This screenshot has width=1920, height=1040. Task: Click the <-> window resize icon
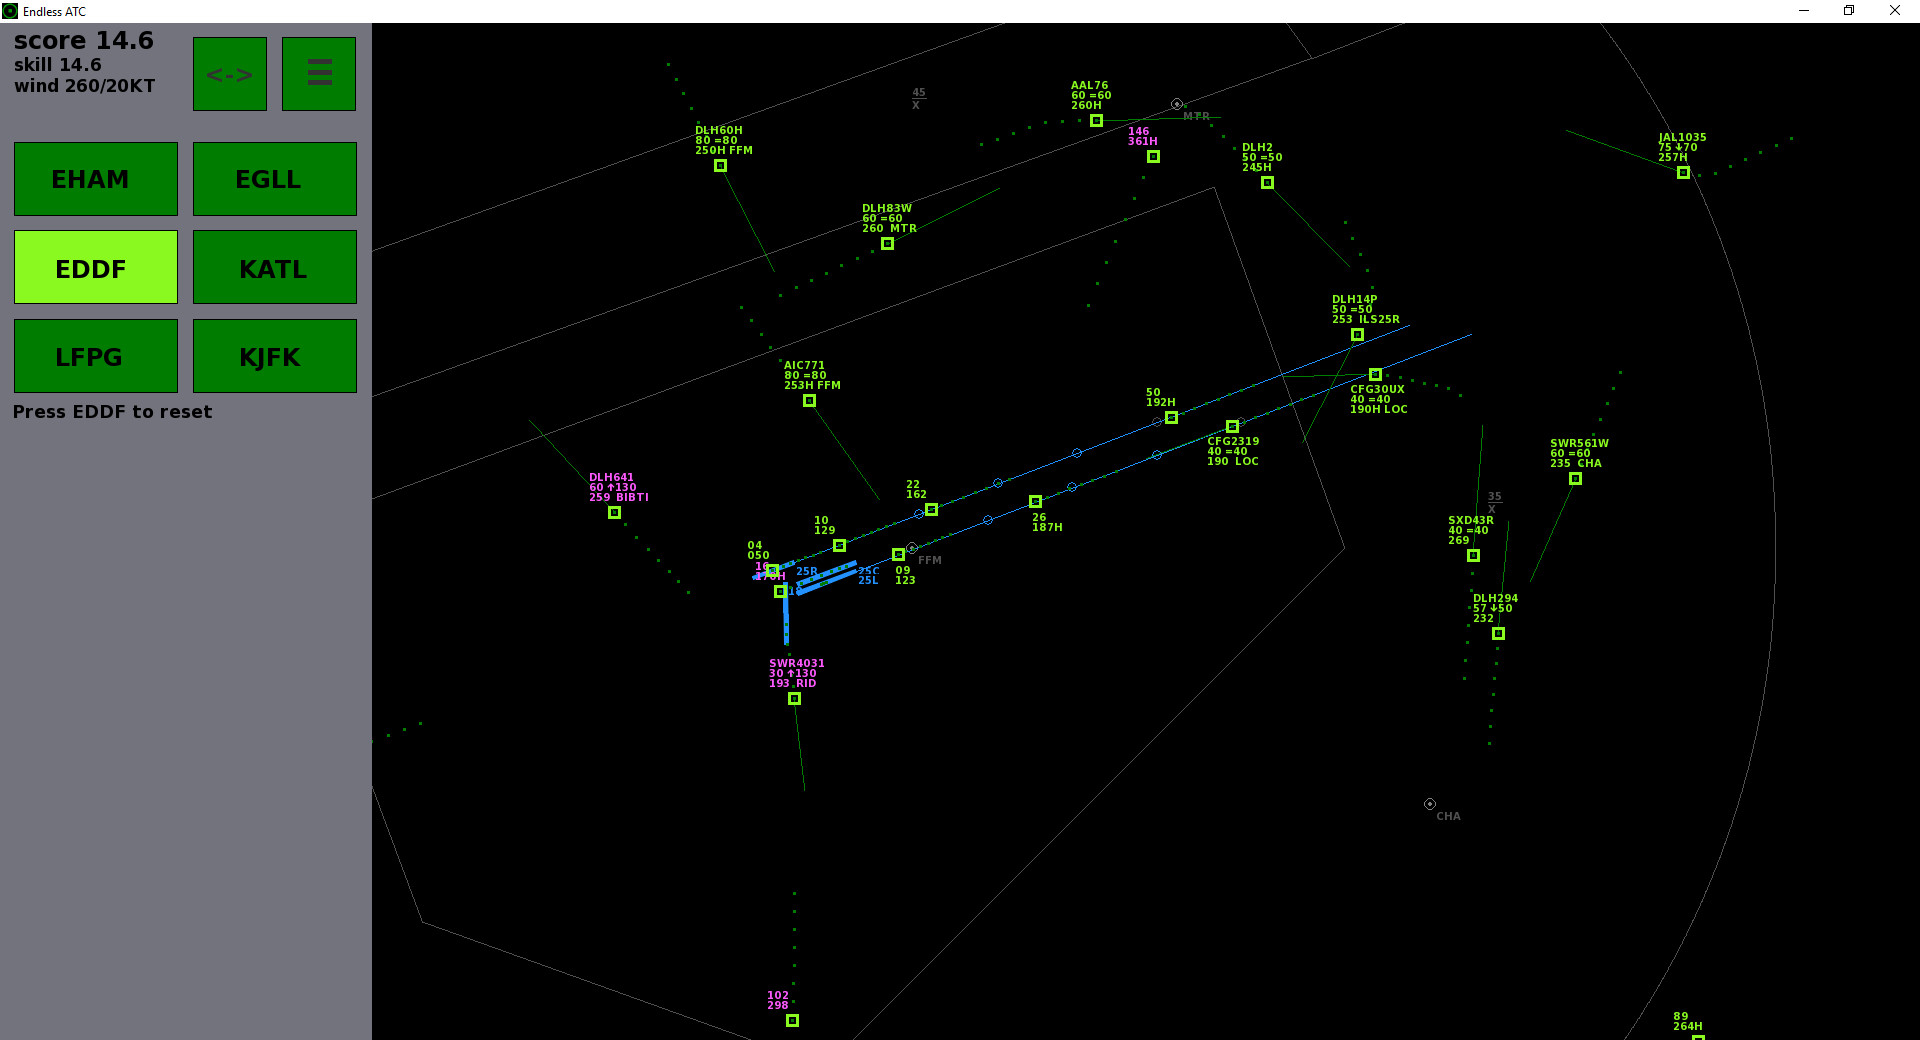(x=229, y=73)
